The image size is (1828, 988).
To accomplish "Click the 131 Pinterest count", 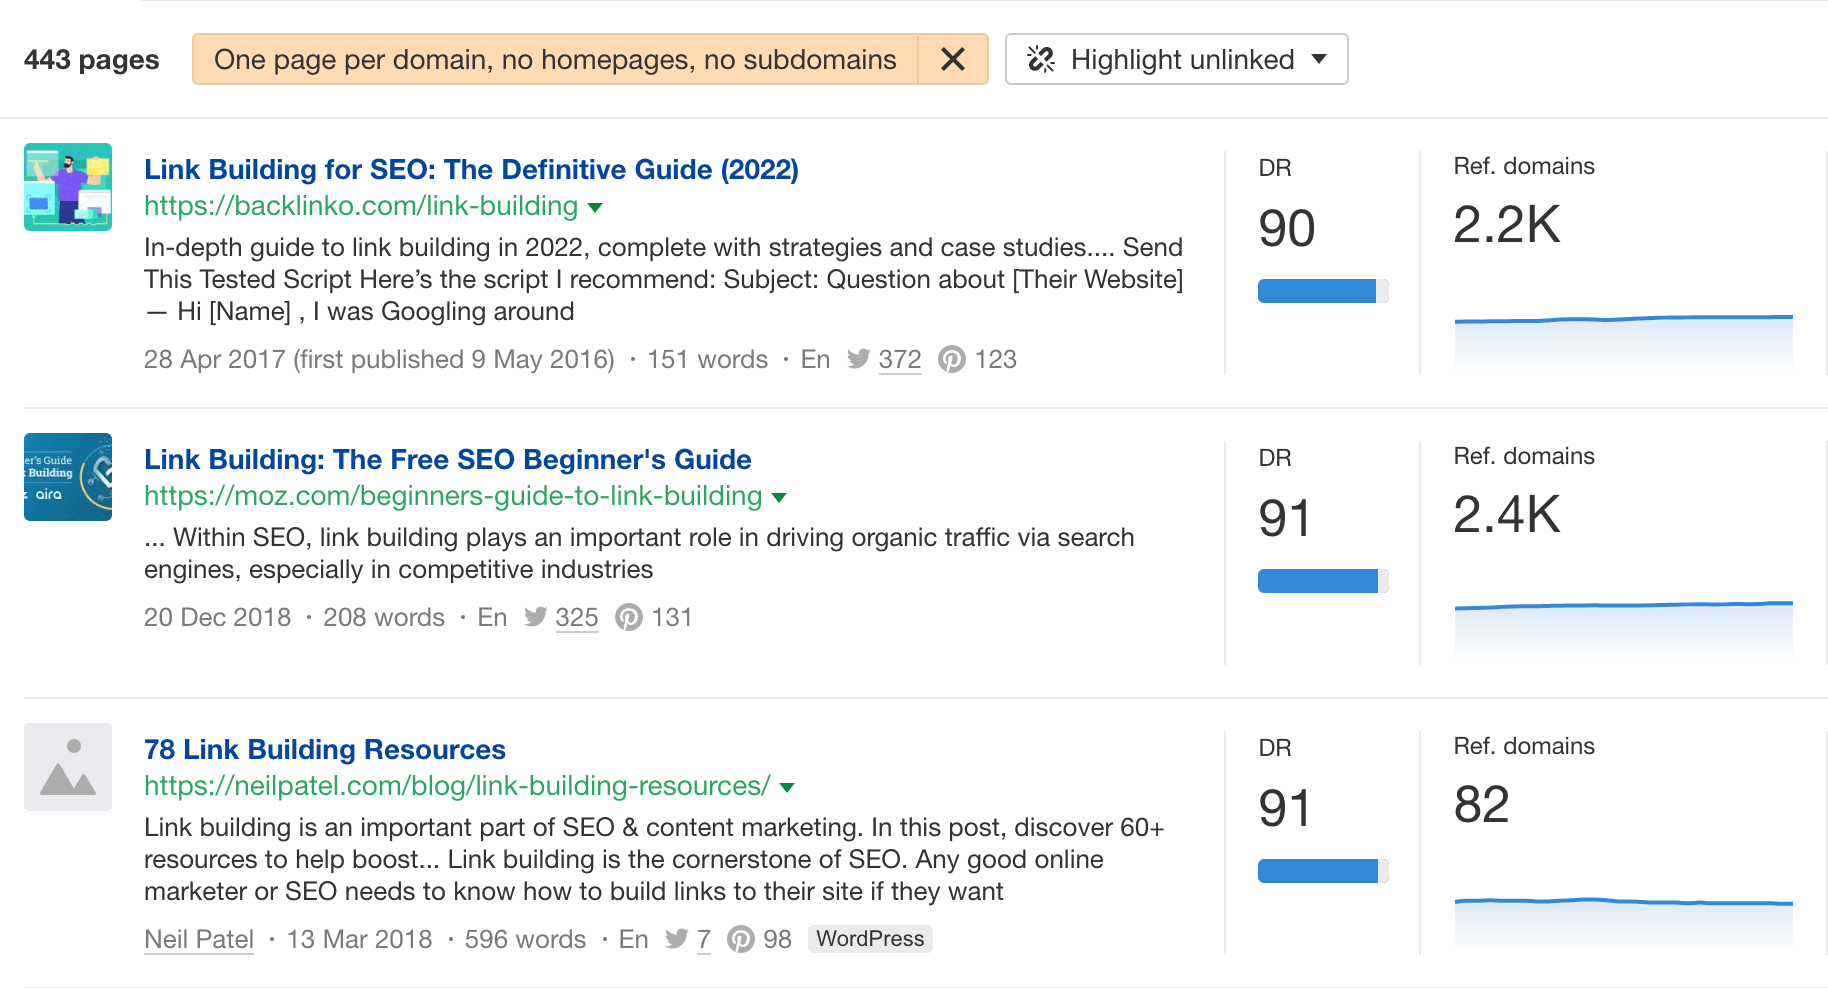I will (672, 617).
